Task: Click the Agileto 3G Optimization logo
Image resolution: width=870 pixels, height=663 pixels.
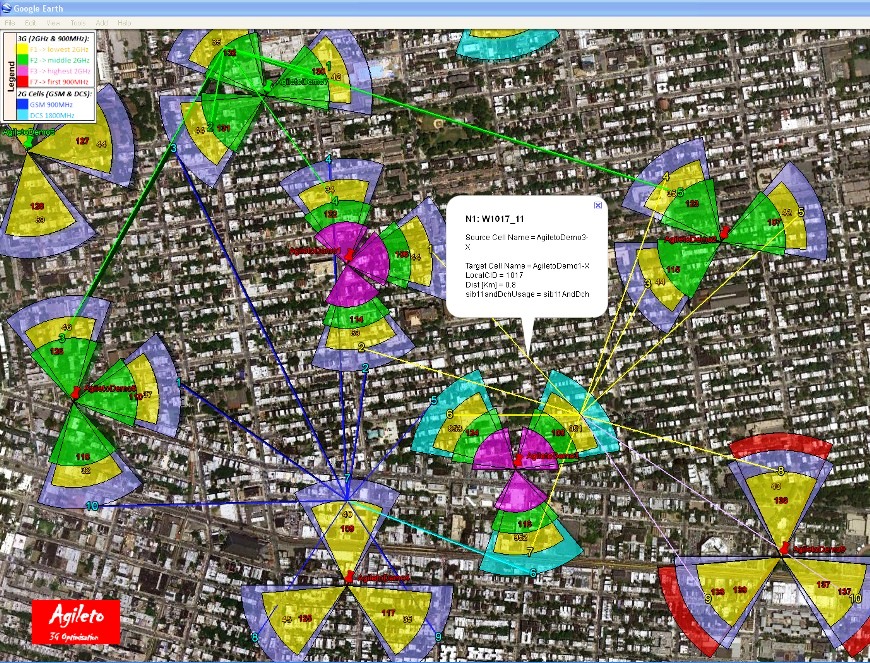Action: [76, 621]
